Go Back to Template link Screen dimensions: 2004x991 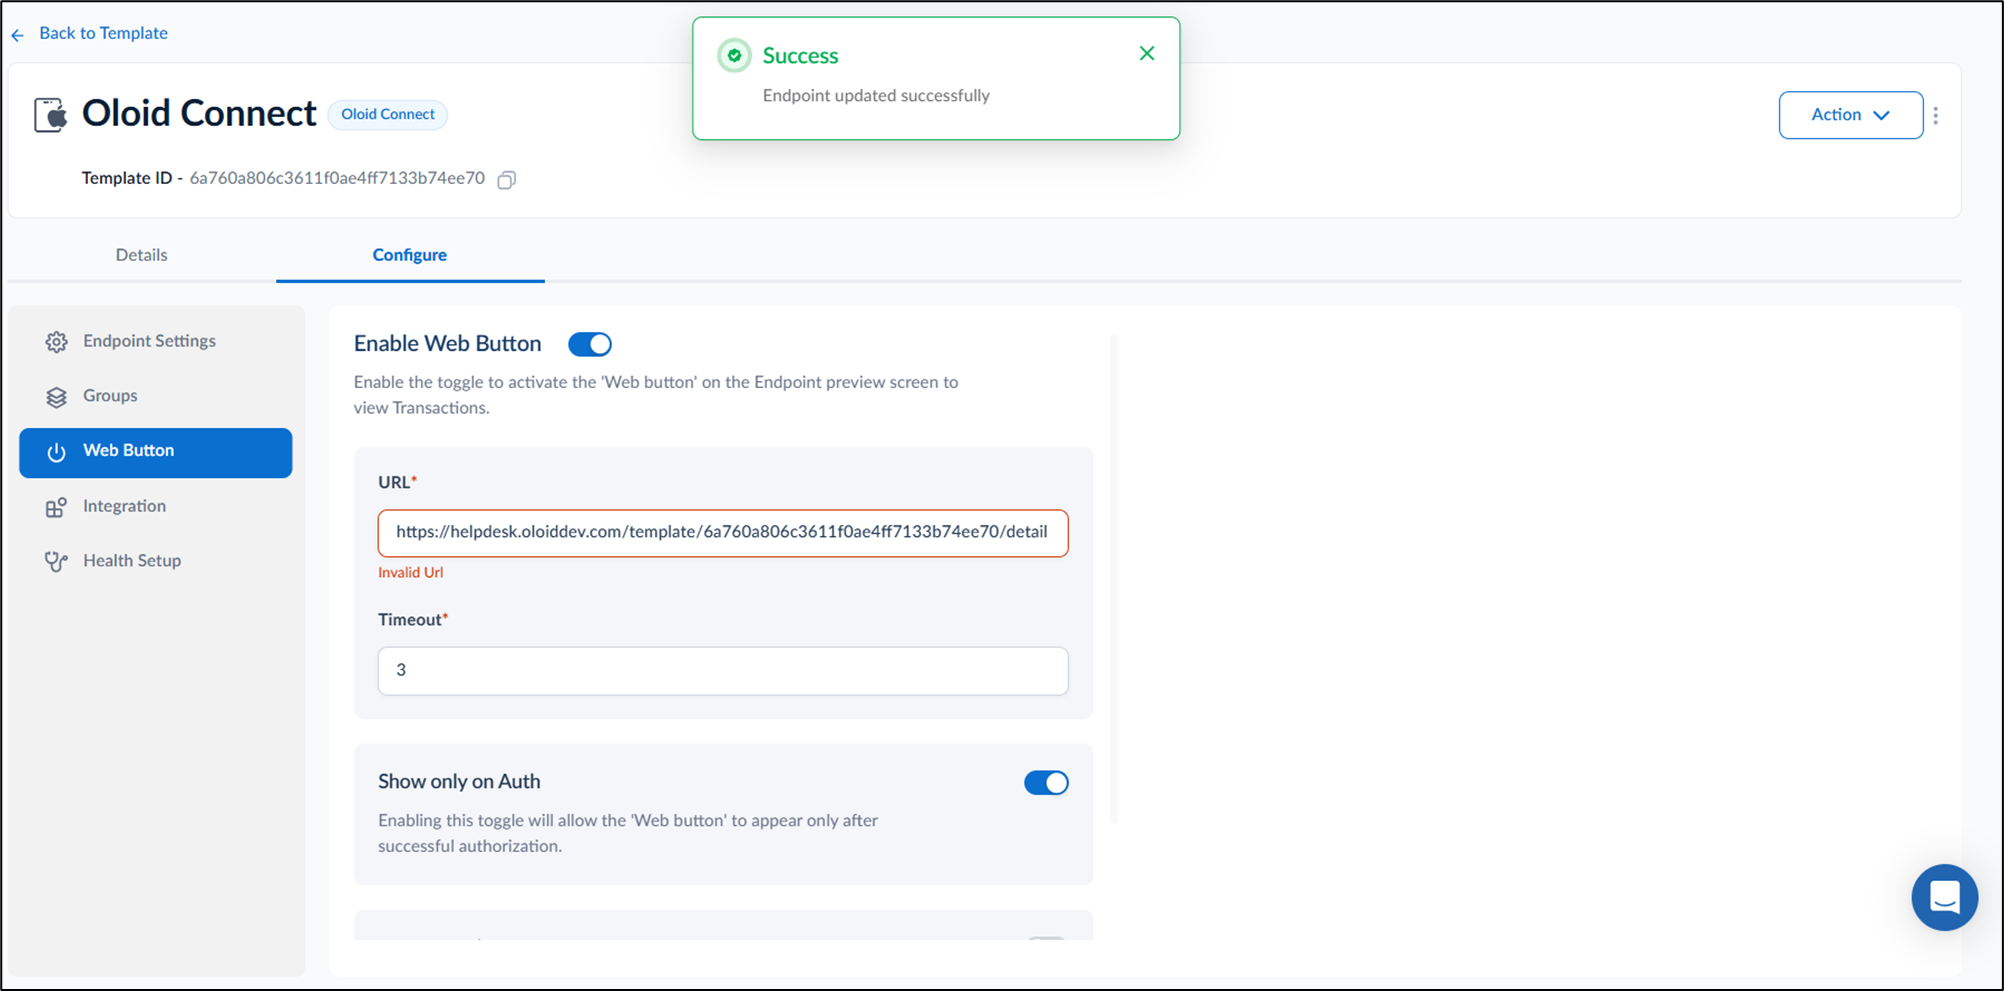103,33
